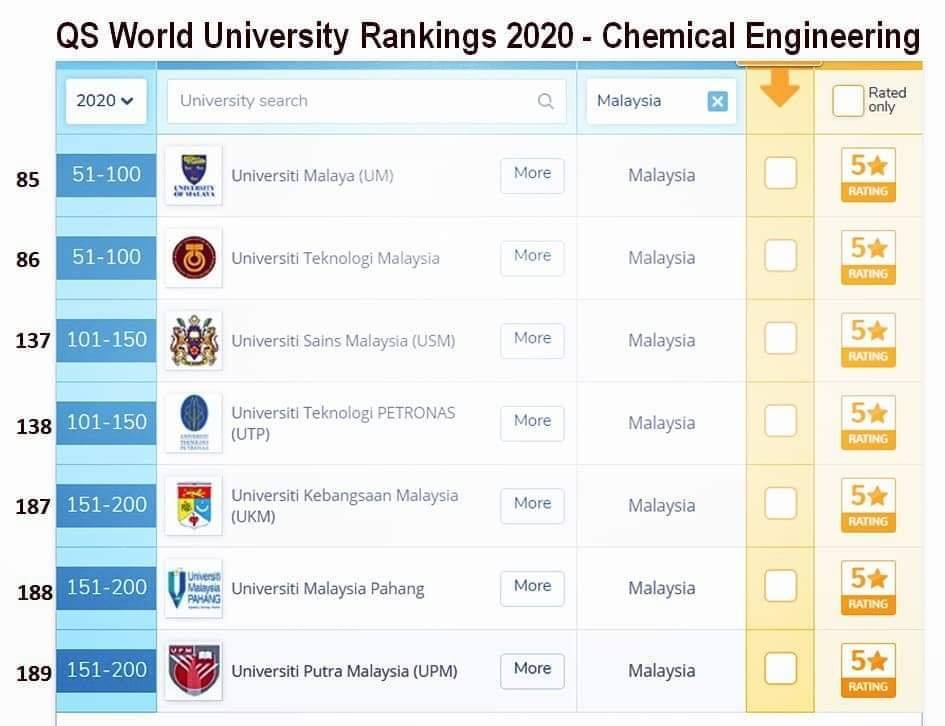Image resolution: width=945 pixels, height=726 pixels.
Task: Click the Universiti Putra Malaysia logo
Action: coord(193,671)
